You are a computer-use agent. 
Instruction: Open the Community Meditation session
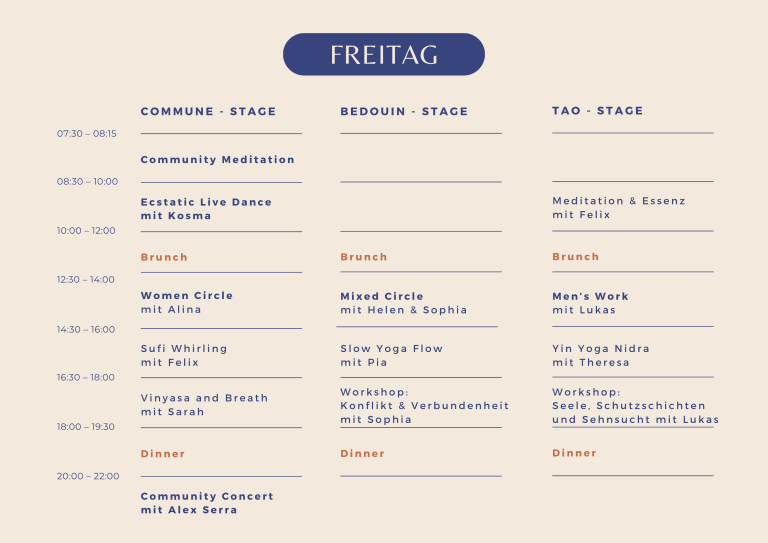pyautogui.click(x=217, y=160)
